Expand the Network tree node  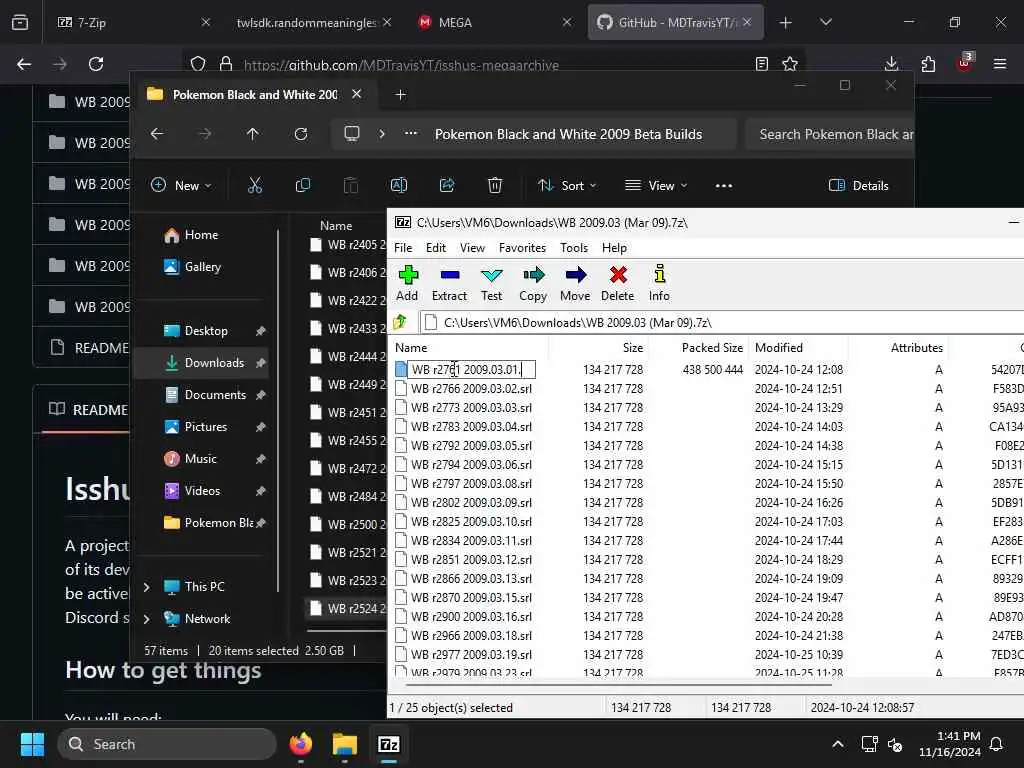[147, 618]
